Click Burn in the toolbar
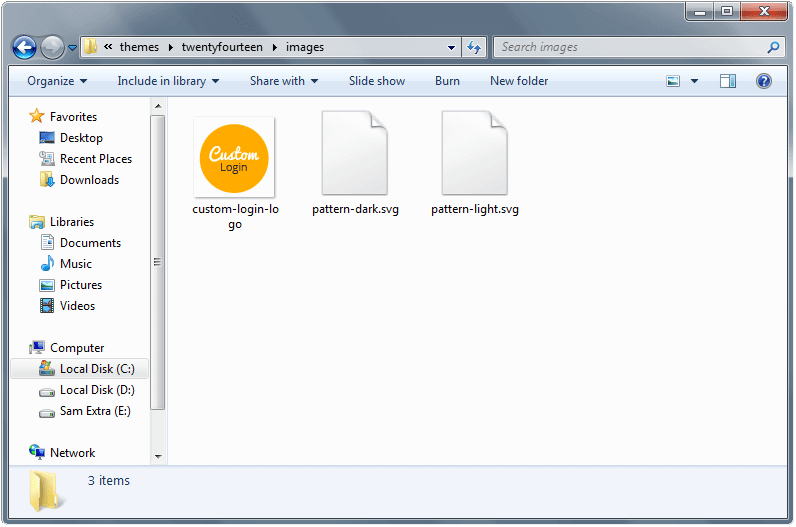Screen dimensions: 796x527 447,81
